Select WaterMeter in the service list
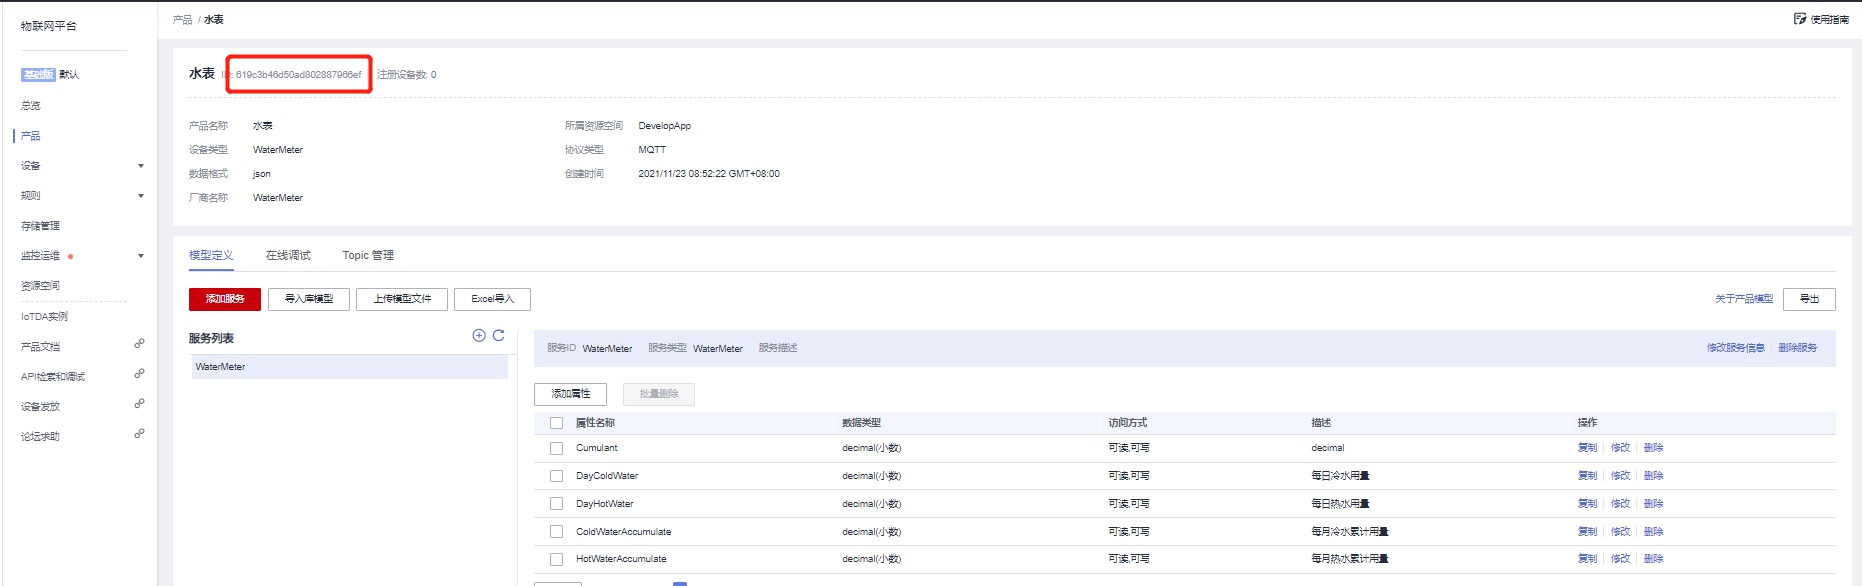Screen dimensions: 1862x586 (221, 367)
